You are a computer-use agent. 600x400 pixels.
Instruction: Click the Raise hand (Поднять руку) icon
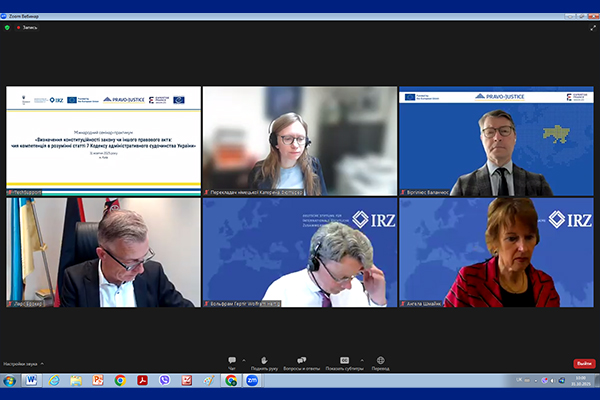(264, 360)
